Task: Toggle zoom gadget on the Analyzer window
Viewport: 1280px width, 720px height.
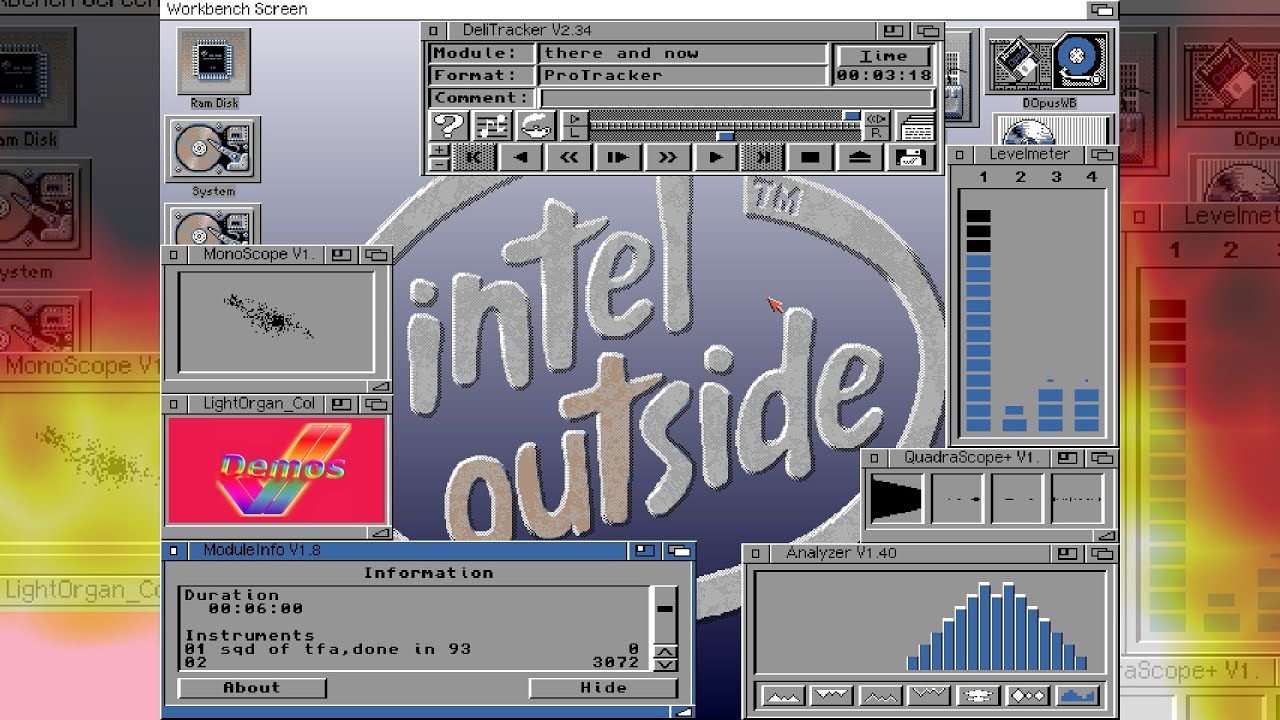Action: [1069, 553]
